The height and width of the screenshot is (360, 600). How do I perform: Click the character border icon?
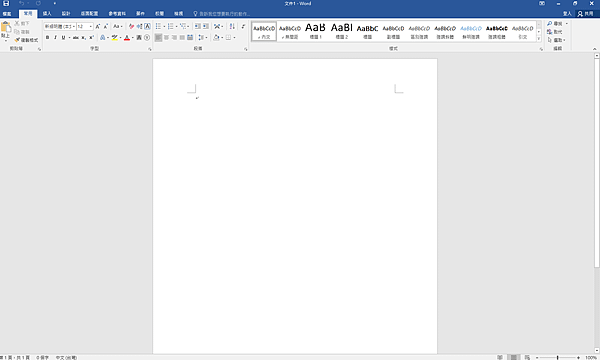147,26
